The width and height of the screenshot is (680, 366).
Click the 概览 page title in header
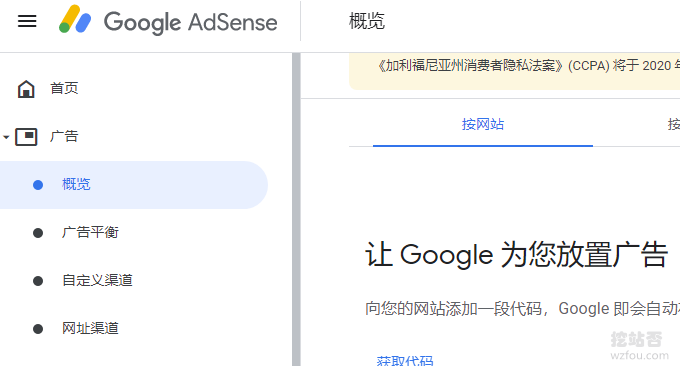[367, 21]
